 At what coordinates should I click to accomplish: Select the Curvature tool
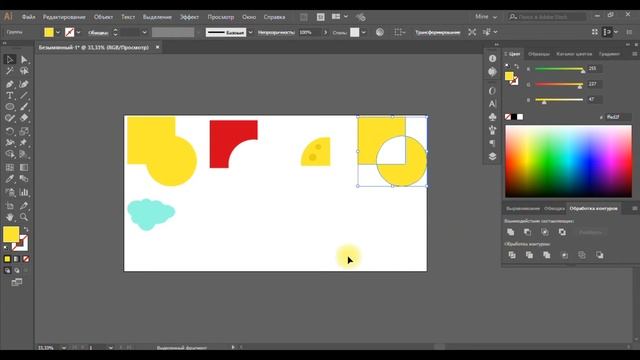click(24, 84)
